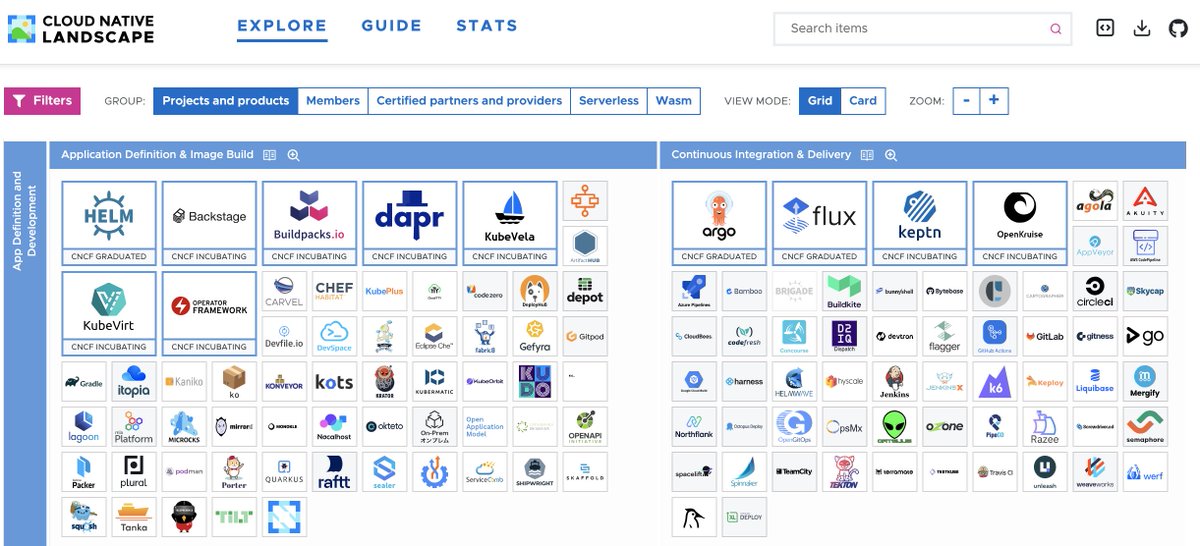Select the Serverless group
This screenshot has width=1200, height=546.
(x=609, y=101)
